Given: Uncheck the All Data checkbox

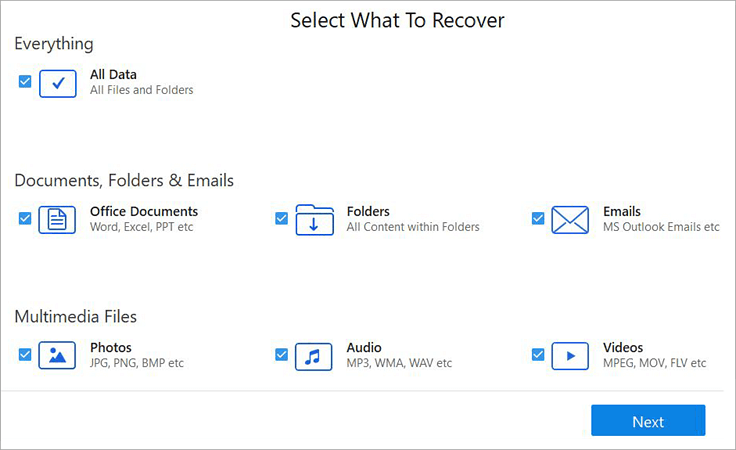Looking at the screenshot, I should click(25, 81).
